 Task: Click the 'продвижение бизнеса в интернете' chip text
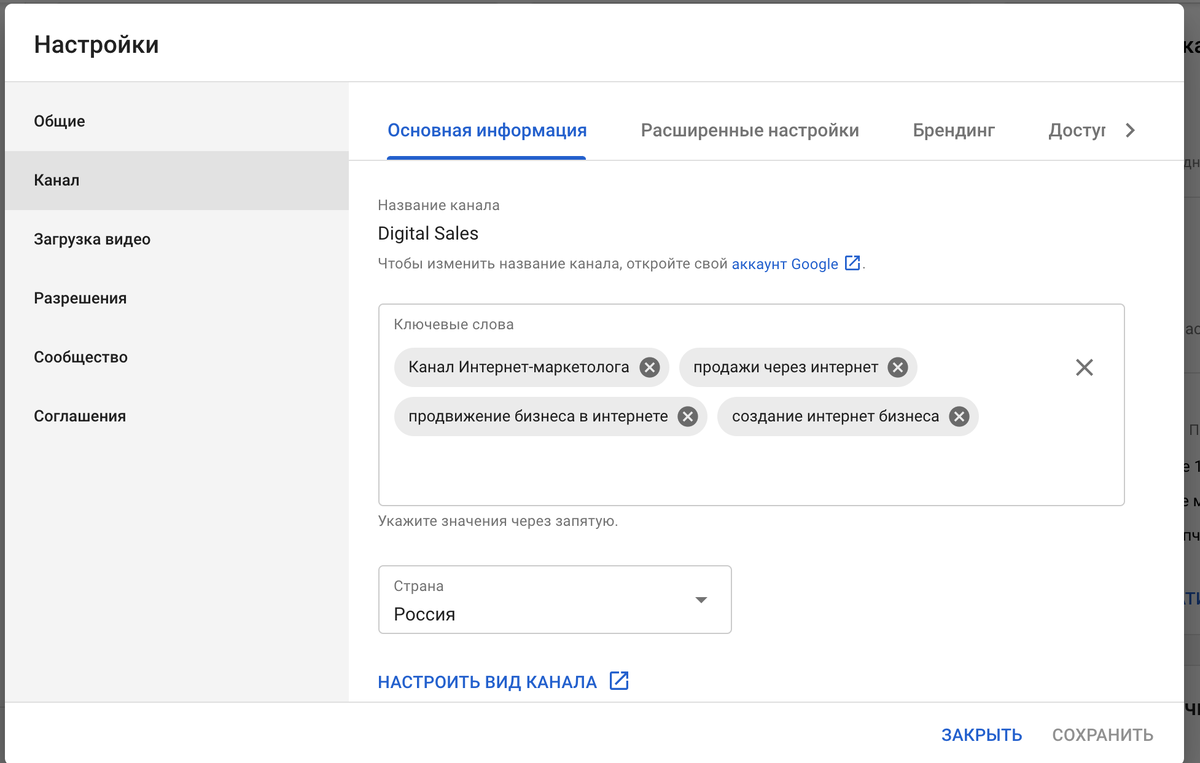[x=538, y=416]
